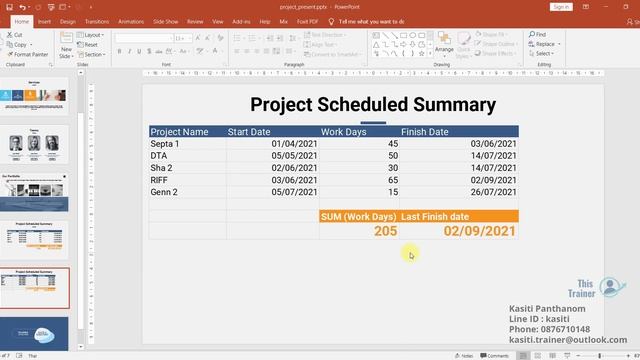The image size is (640, 360).
Task: Toggle Underline formatting button
Action: click(x=139, y=51)
